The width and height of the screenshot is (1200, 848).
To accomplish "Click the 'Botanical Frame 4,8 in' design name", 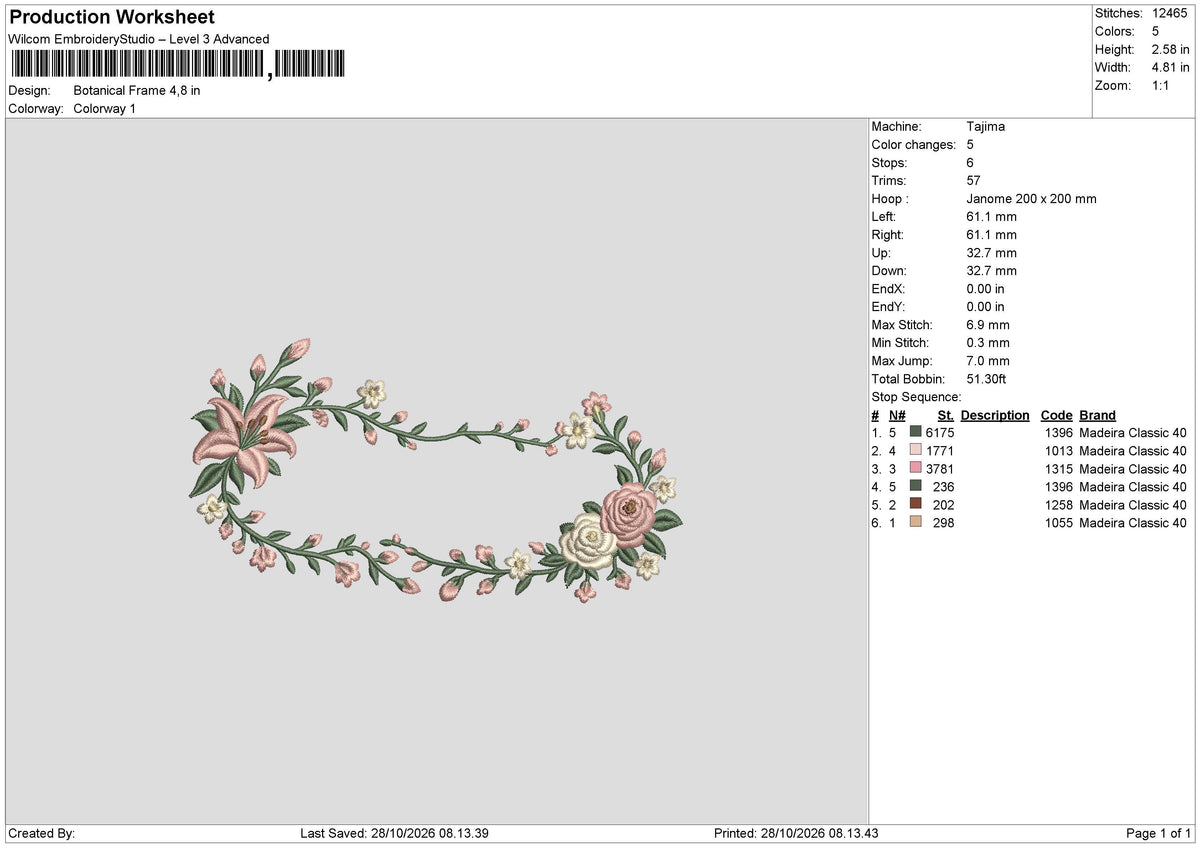I will [x=137, y=91].
